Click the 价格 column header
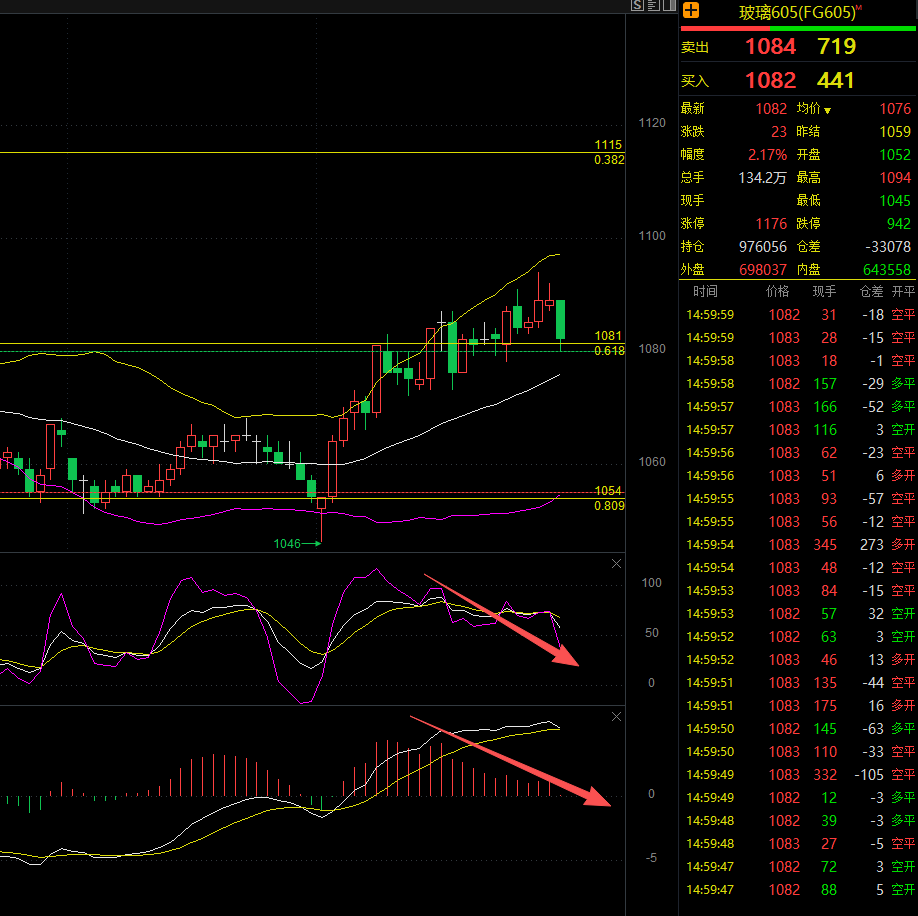 [x=777, y=291]
